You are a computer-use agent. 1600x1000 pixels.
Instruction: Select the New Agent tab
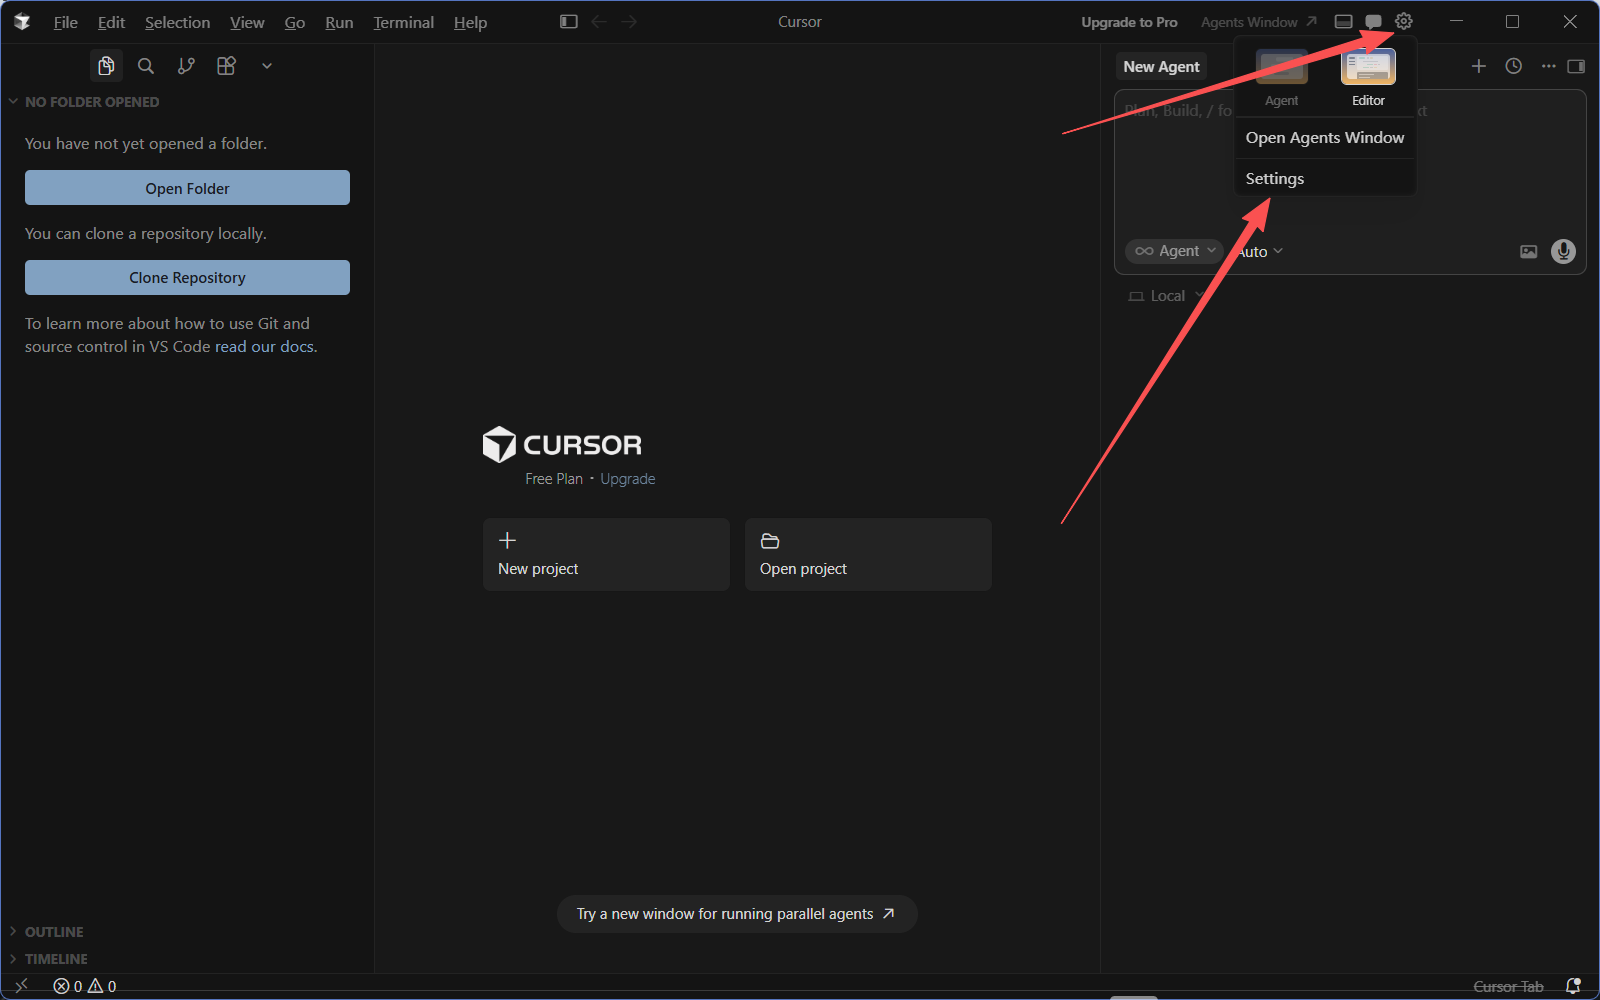(1161, 67)
